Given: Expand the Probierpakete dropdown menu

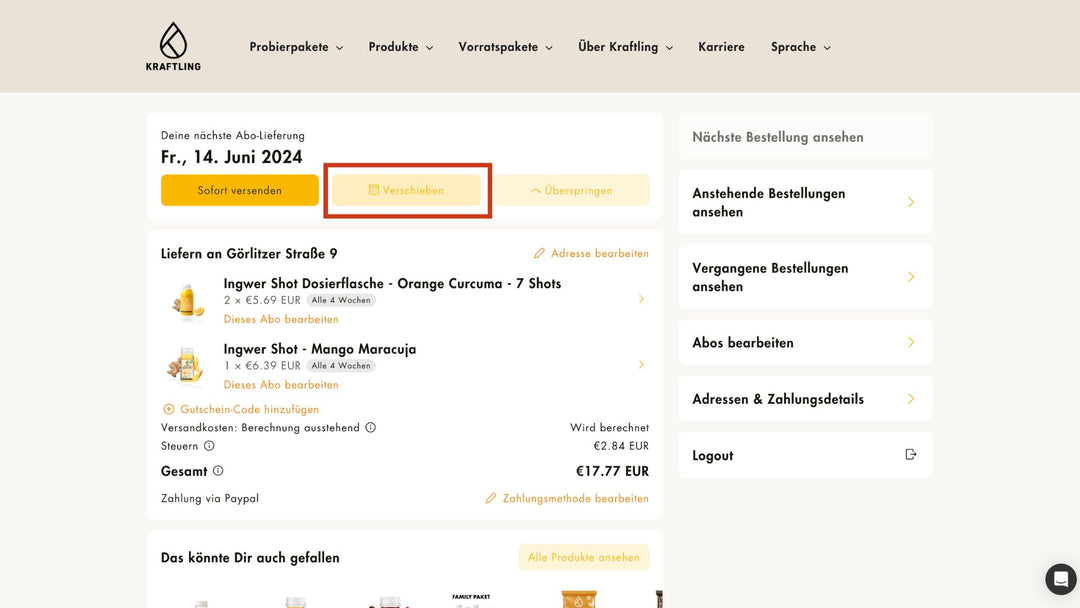Looking at the screenshot, I should 296,47.
